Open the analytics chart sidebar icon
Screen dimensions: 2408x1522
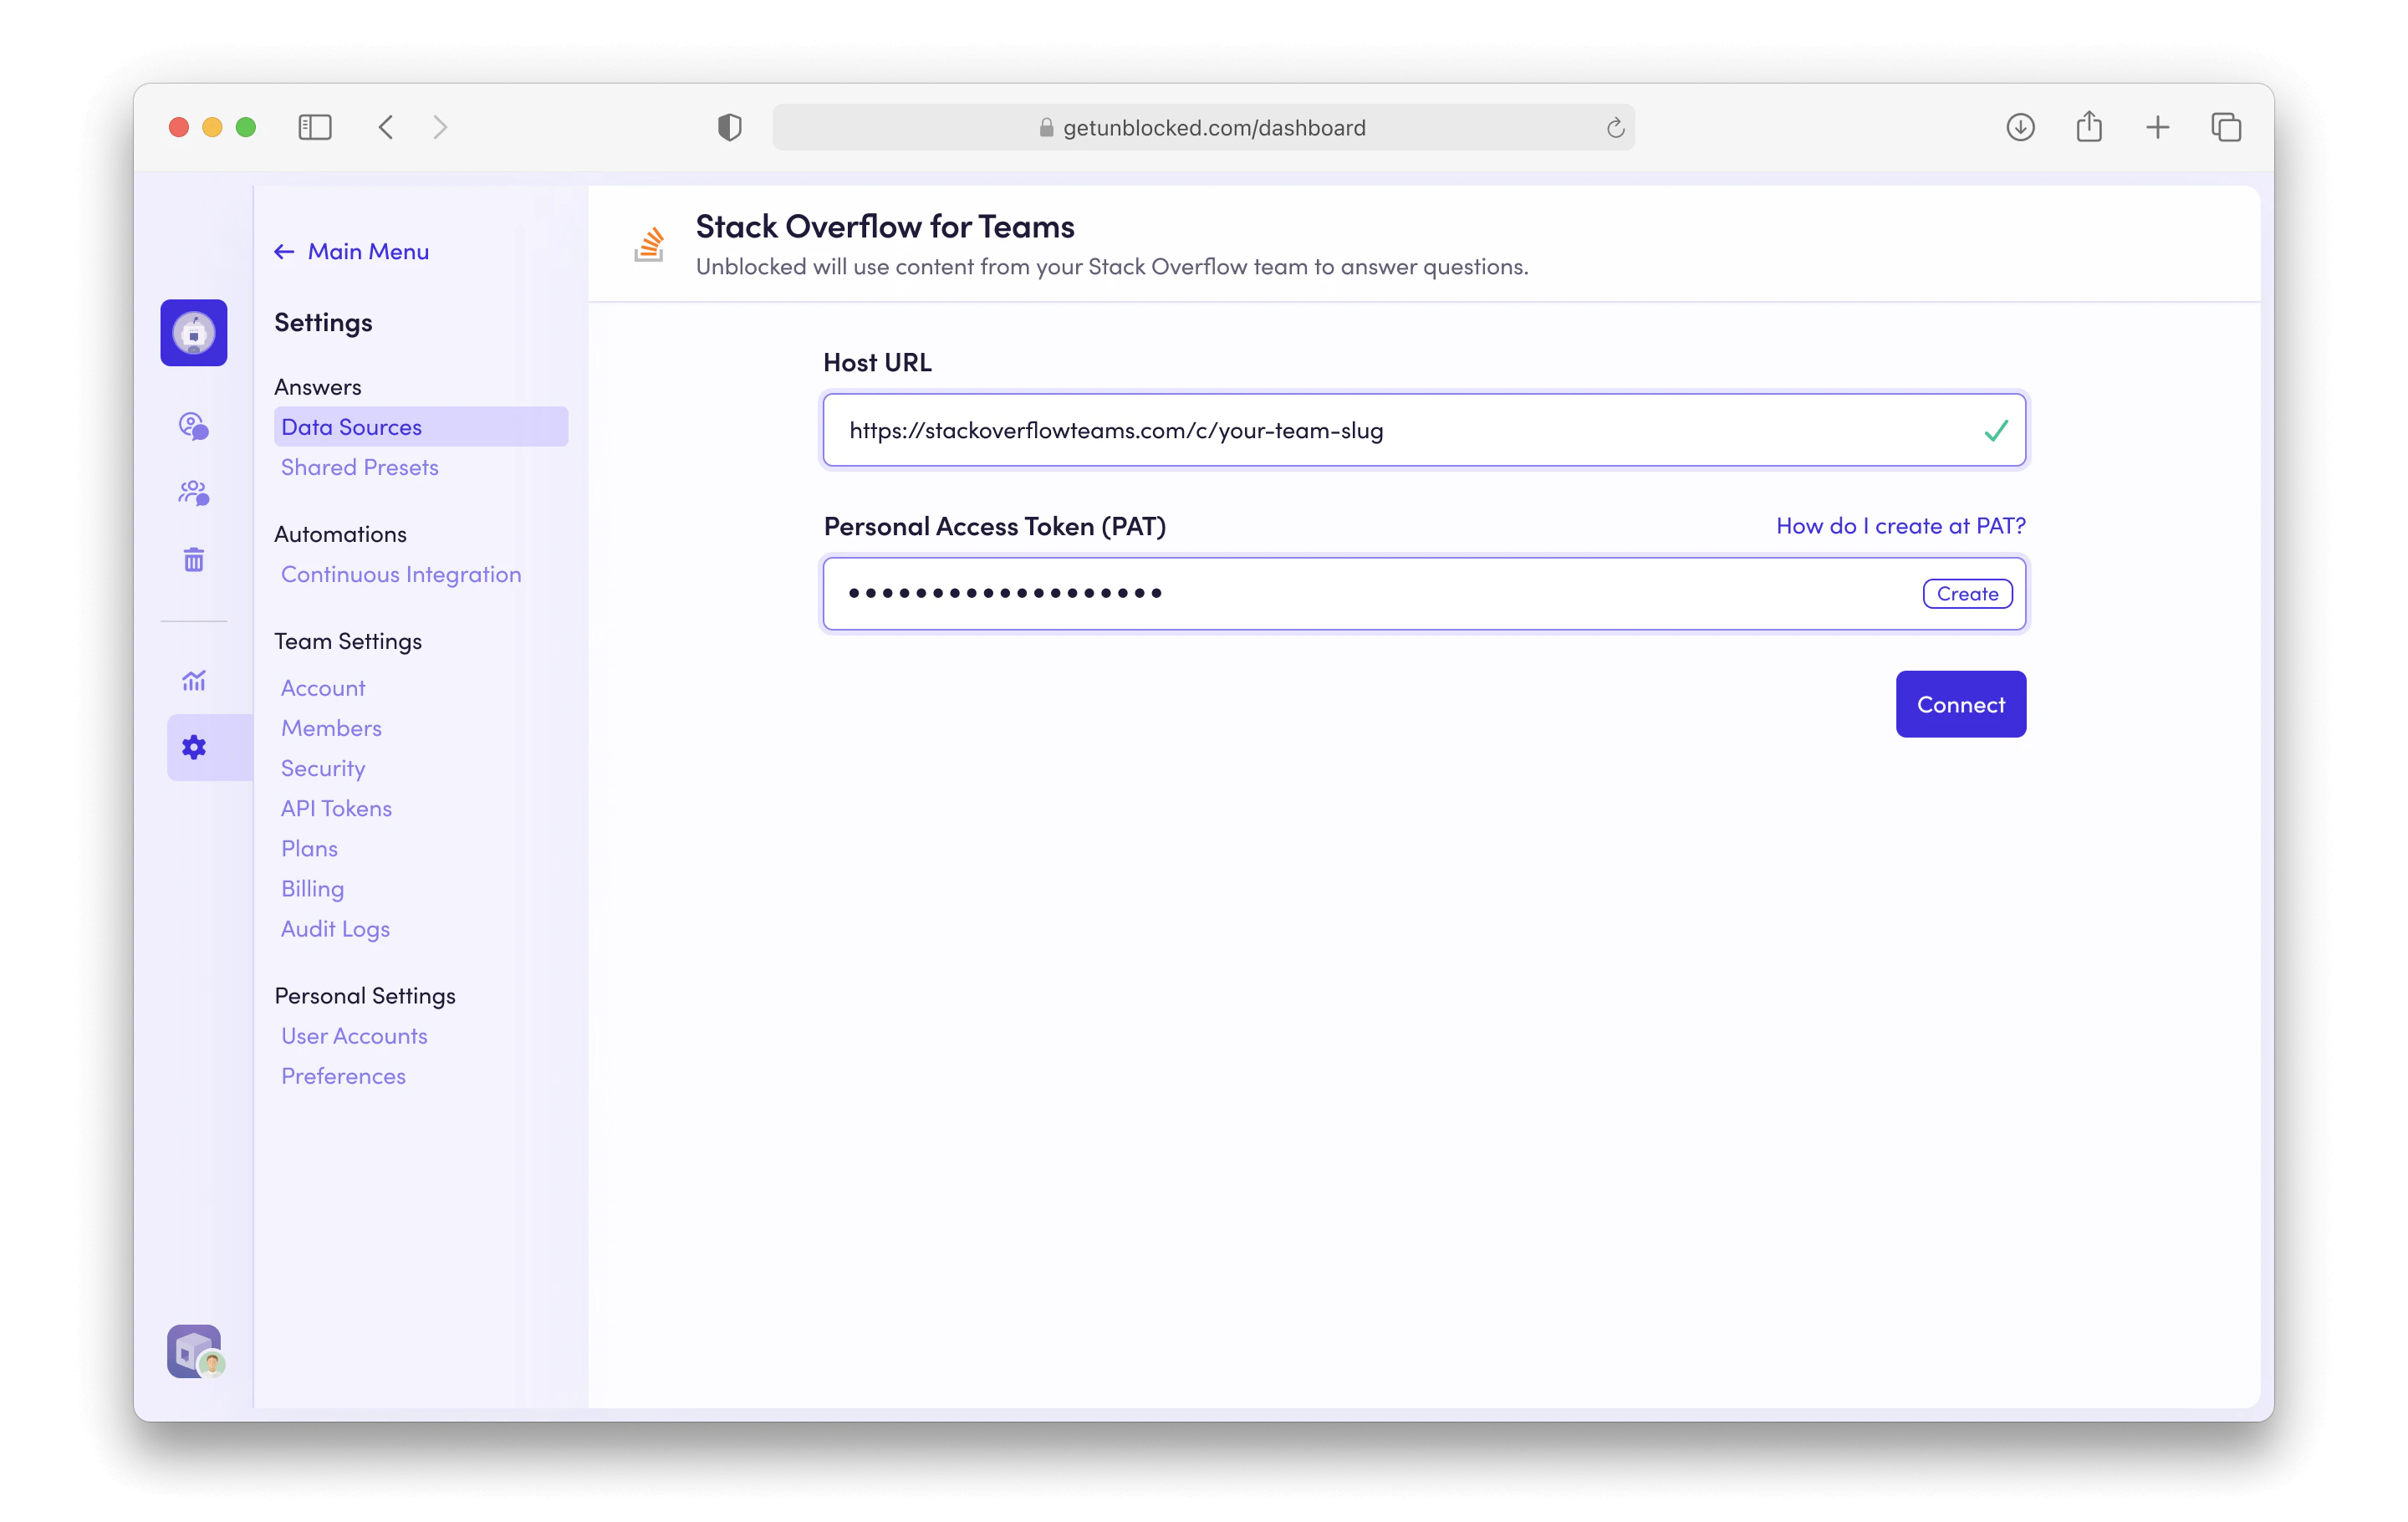pos(194,681)
